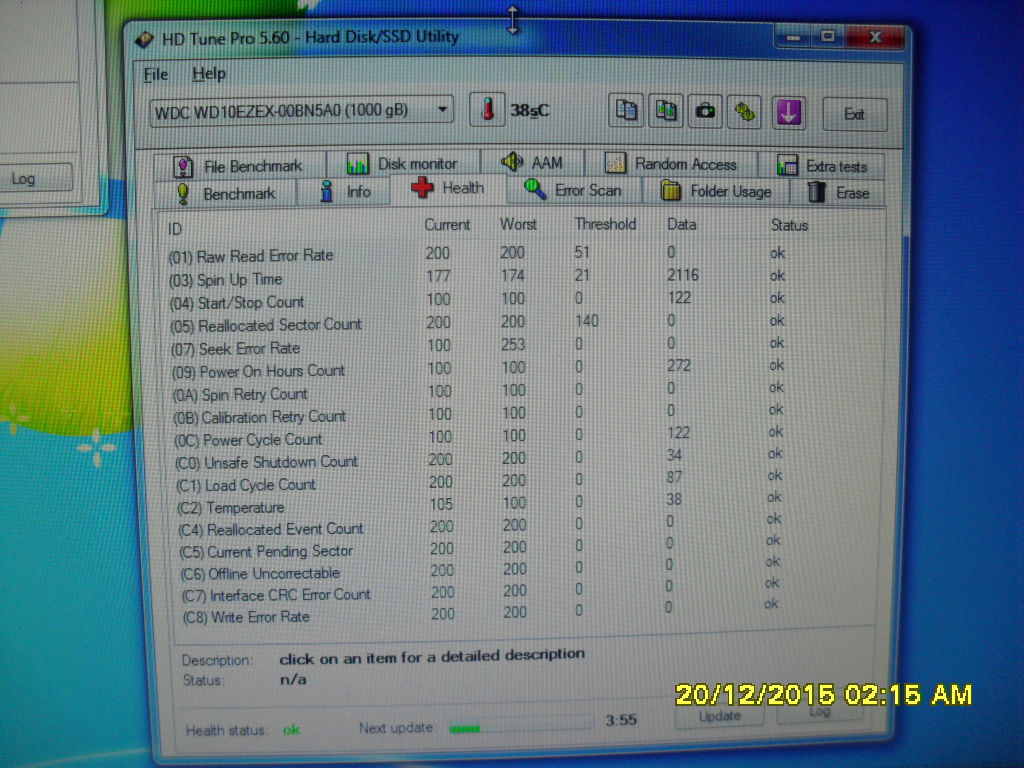This screenshot has width=1024, height=768.
Task: Select the Seek Error Rate row
Action: tap(477, 346)
